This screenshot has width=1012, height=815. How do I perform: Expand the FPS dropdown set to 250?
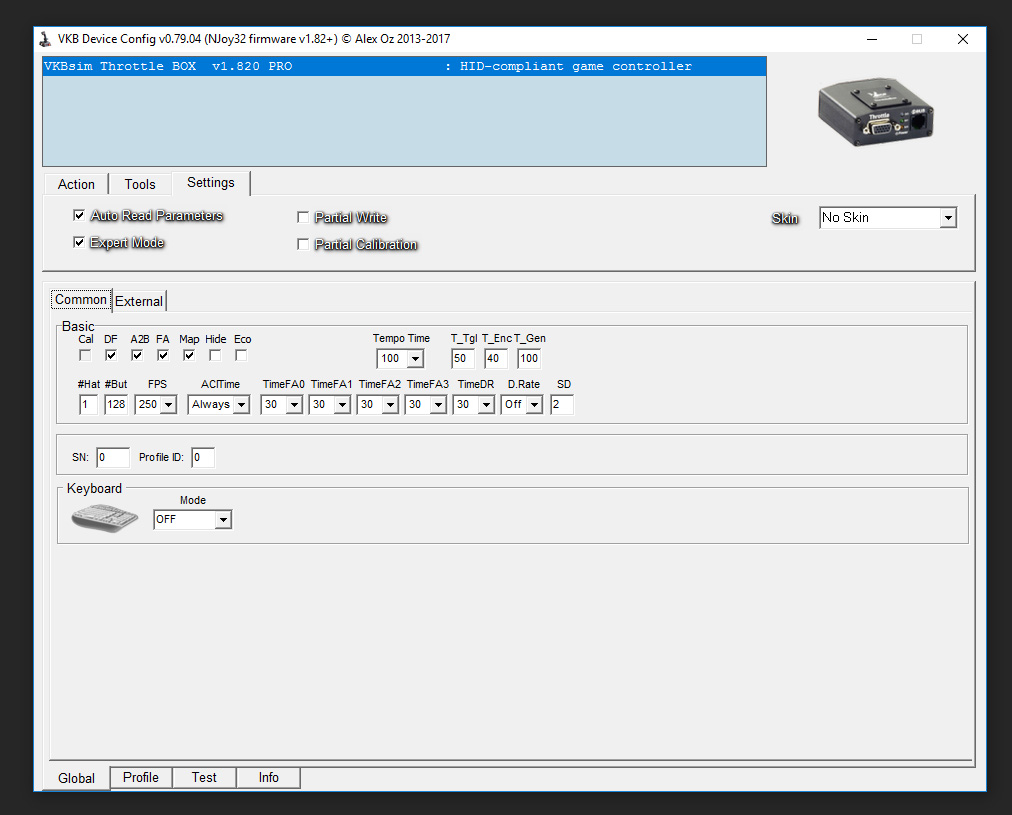point(156,405)
